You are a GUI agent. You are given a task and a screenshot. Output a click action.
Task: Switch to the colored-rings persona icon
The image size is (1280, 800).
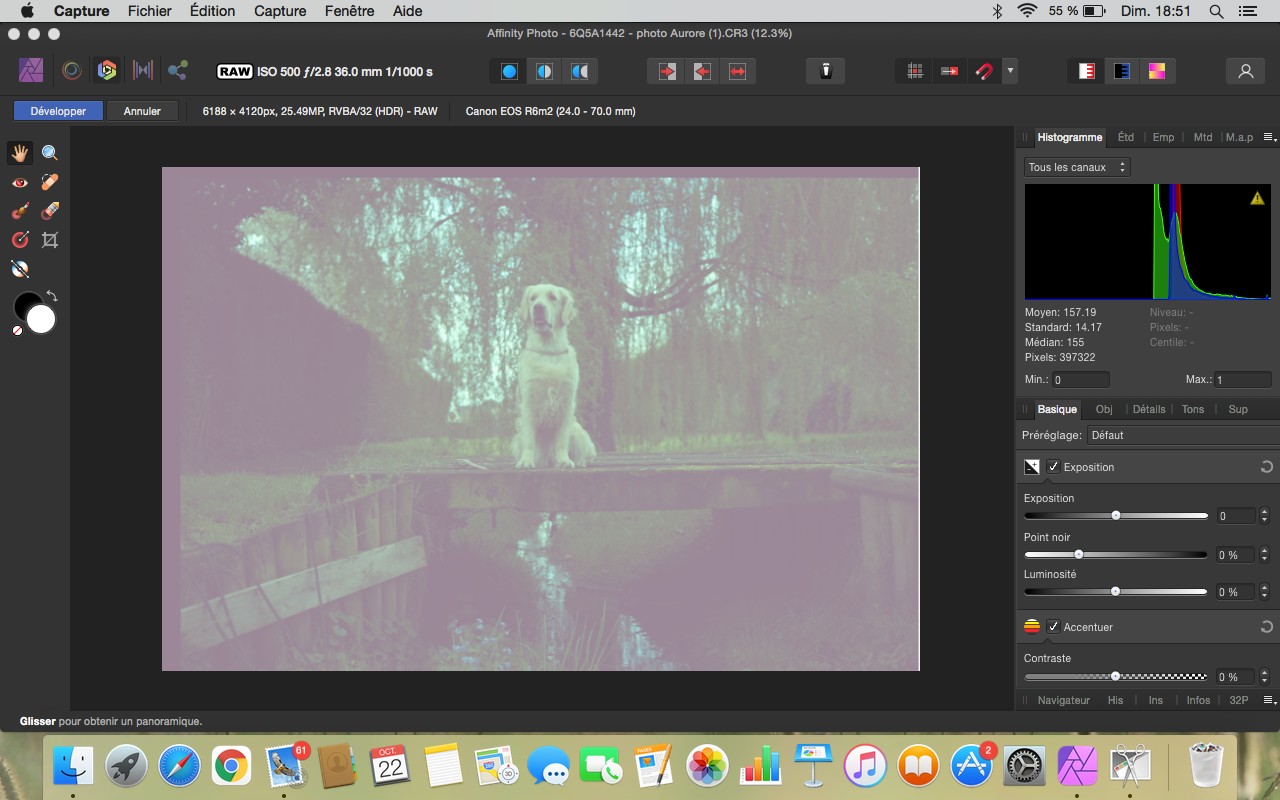(x=72, y=71)
